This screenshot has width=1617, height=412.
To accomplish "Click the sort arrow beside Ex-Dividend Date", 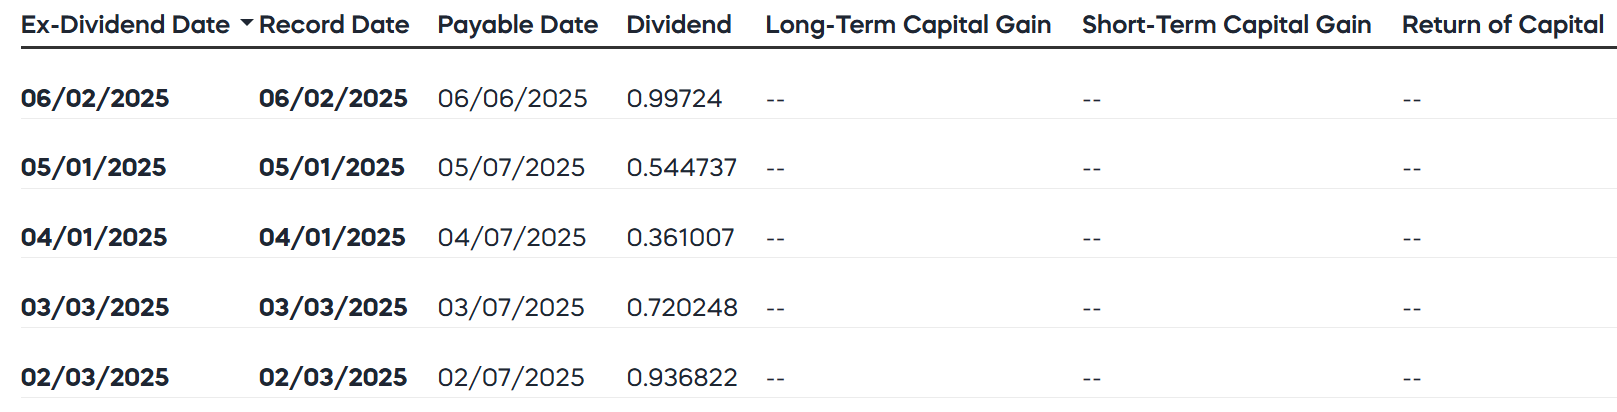I will coord(246,23).
